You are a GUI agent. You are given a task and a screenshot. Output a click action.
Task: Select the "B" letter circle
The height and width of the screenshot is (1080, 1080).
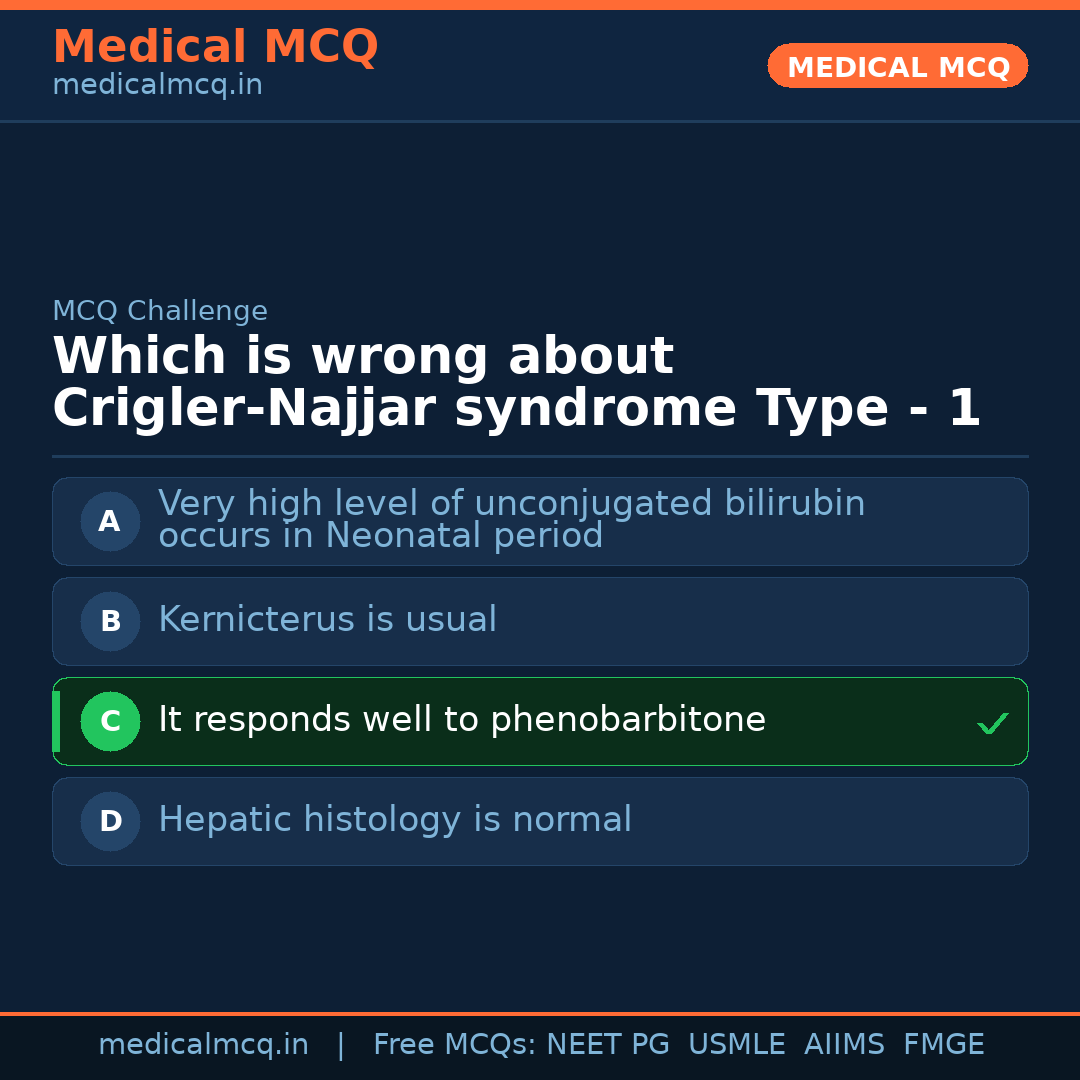(x=110, y=621)
